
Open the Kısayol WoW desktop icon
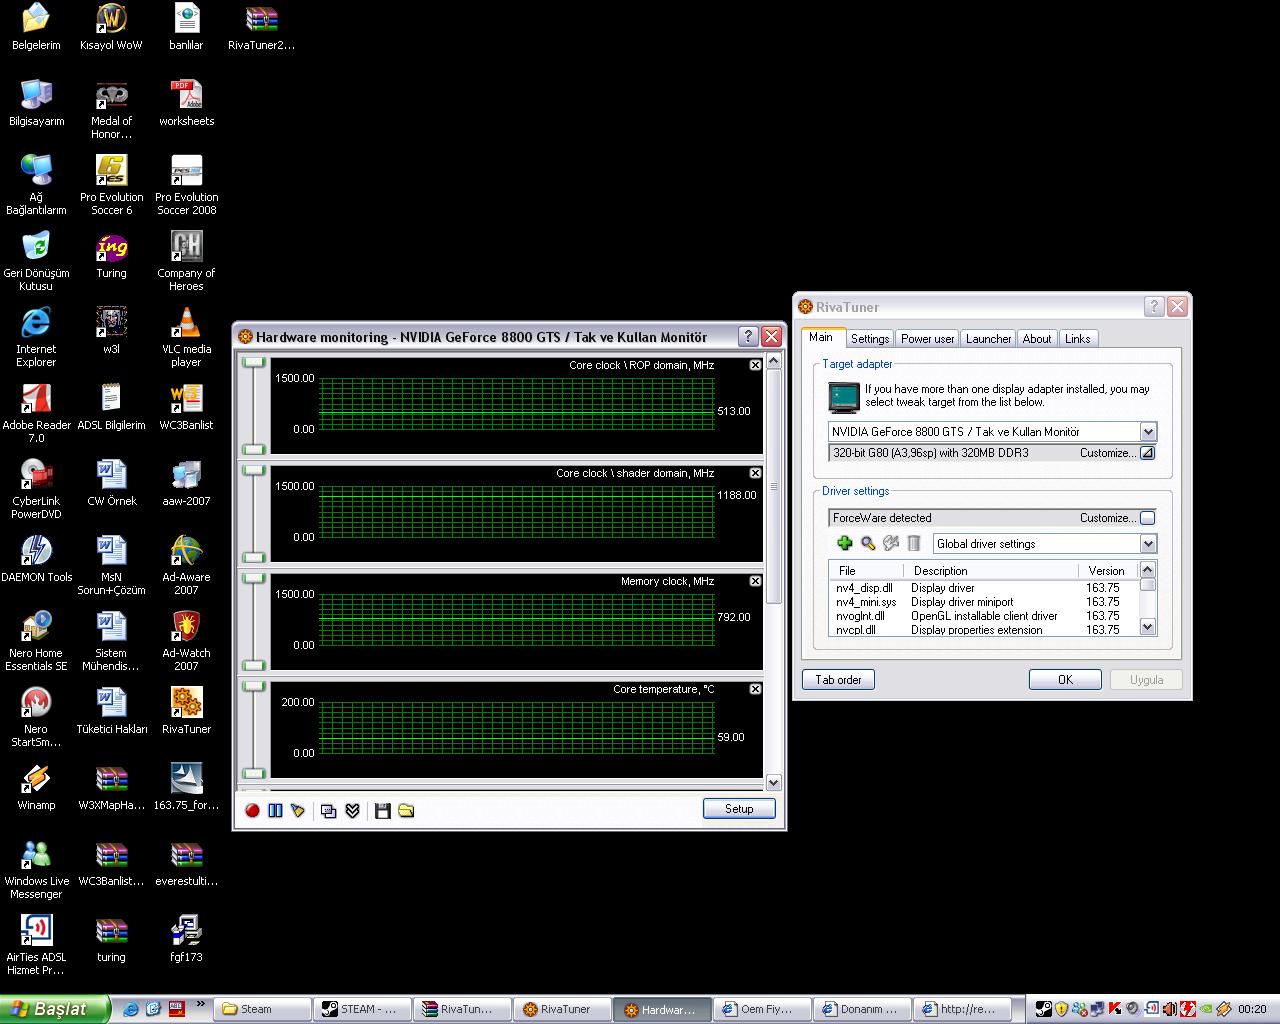[111, 25]
